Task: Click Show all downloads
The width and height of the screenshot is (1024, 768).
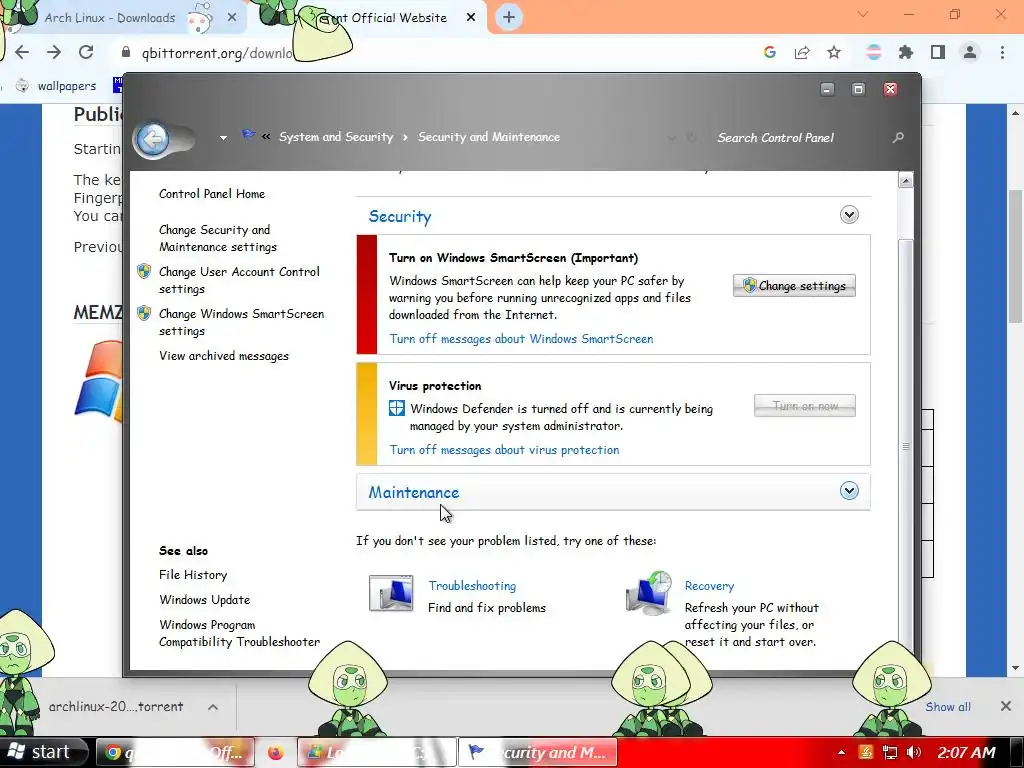Action: [x=948, y=707]
